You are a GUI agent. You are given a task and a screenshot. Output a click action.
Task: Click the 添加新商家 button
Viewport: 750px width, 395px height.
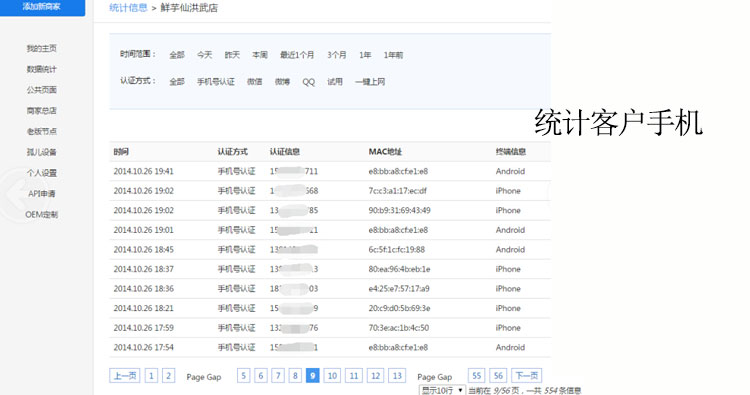coord(42,7)
